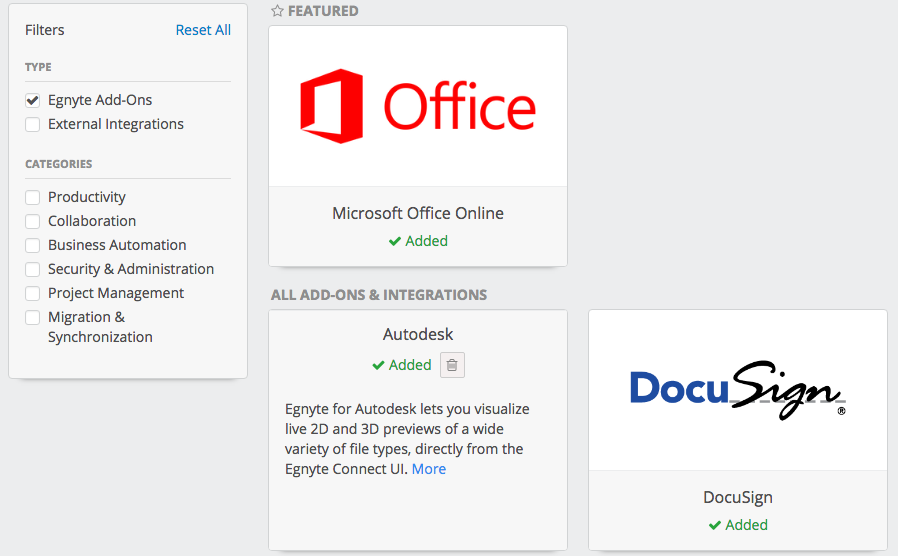Screen dimensions: 898x556
Task: Click the trash icon next to Autodesk
Action: tap(452, 365)
